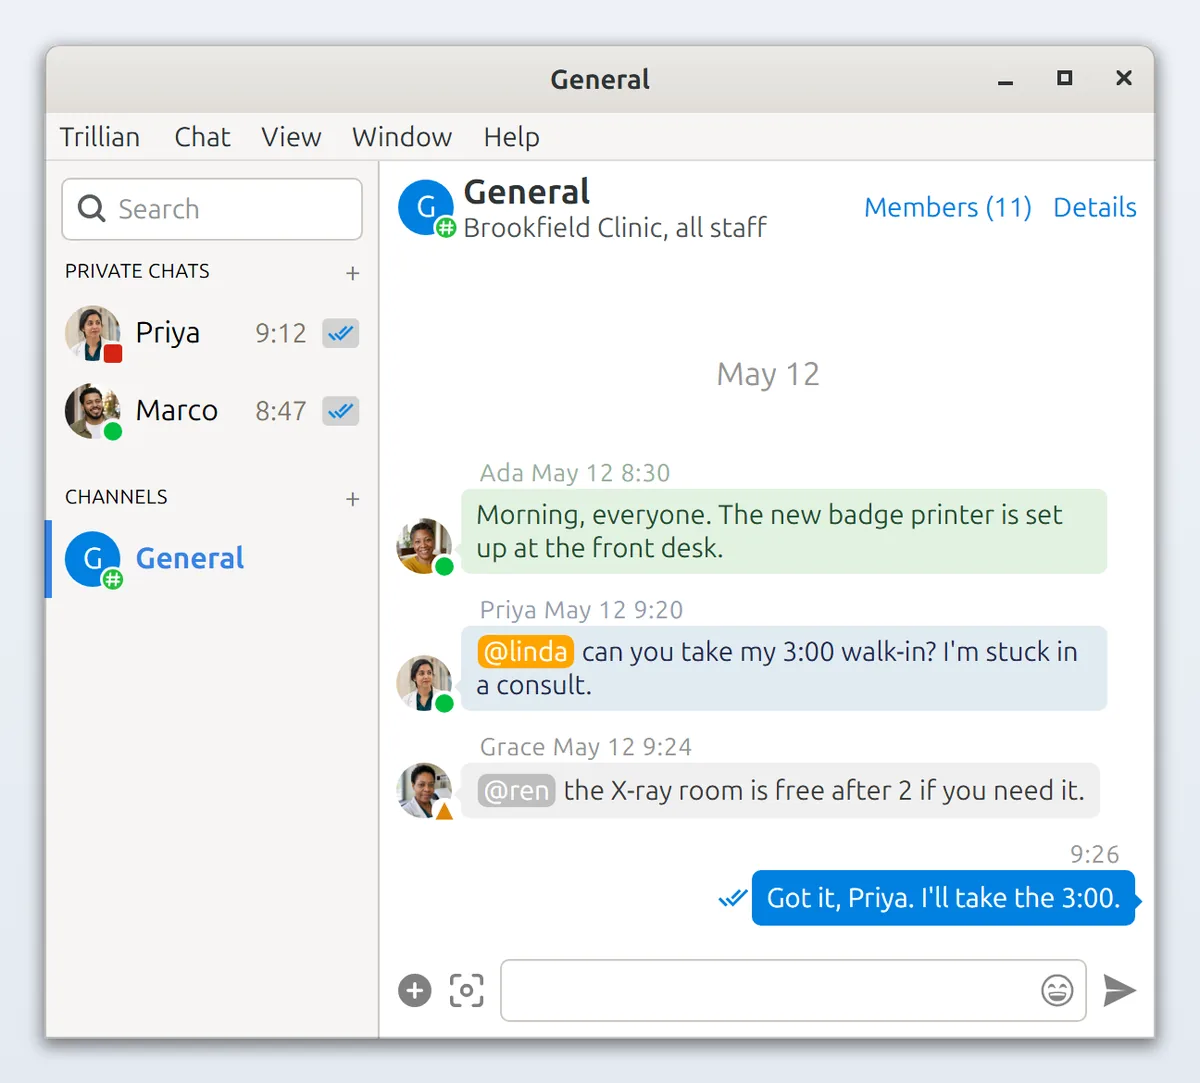Click into the message input field
The width and height of the screenshot is (1200, 1083).
tap(768, 990)
